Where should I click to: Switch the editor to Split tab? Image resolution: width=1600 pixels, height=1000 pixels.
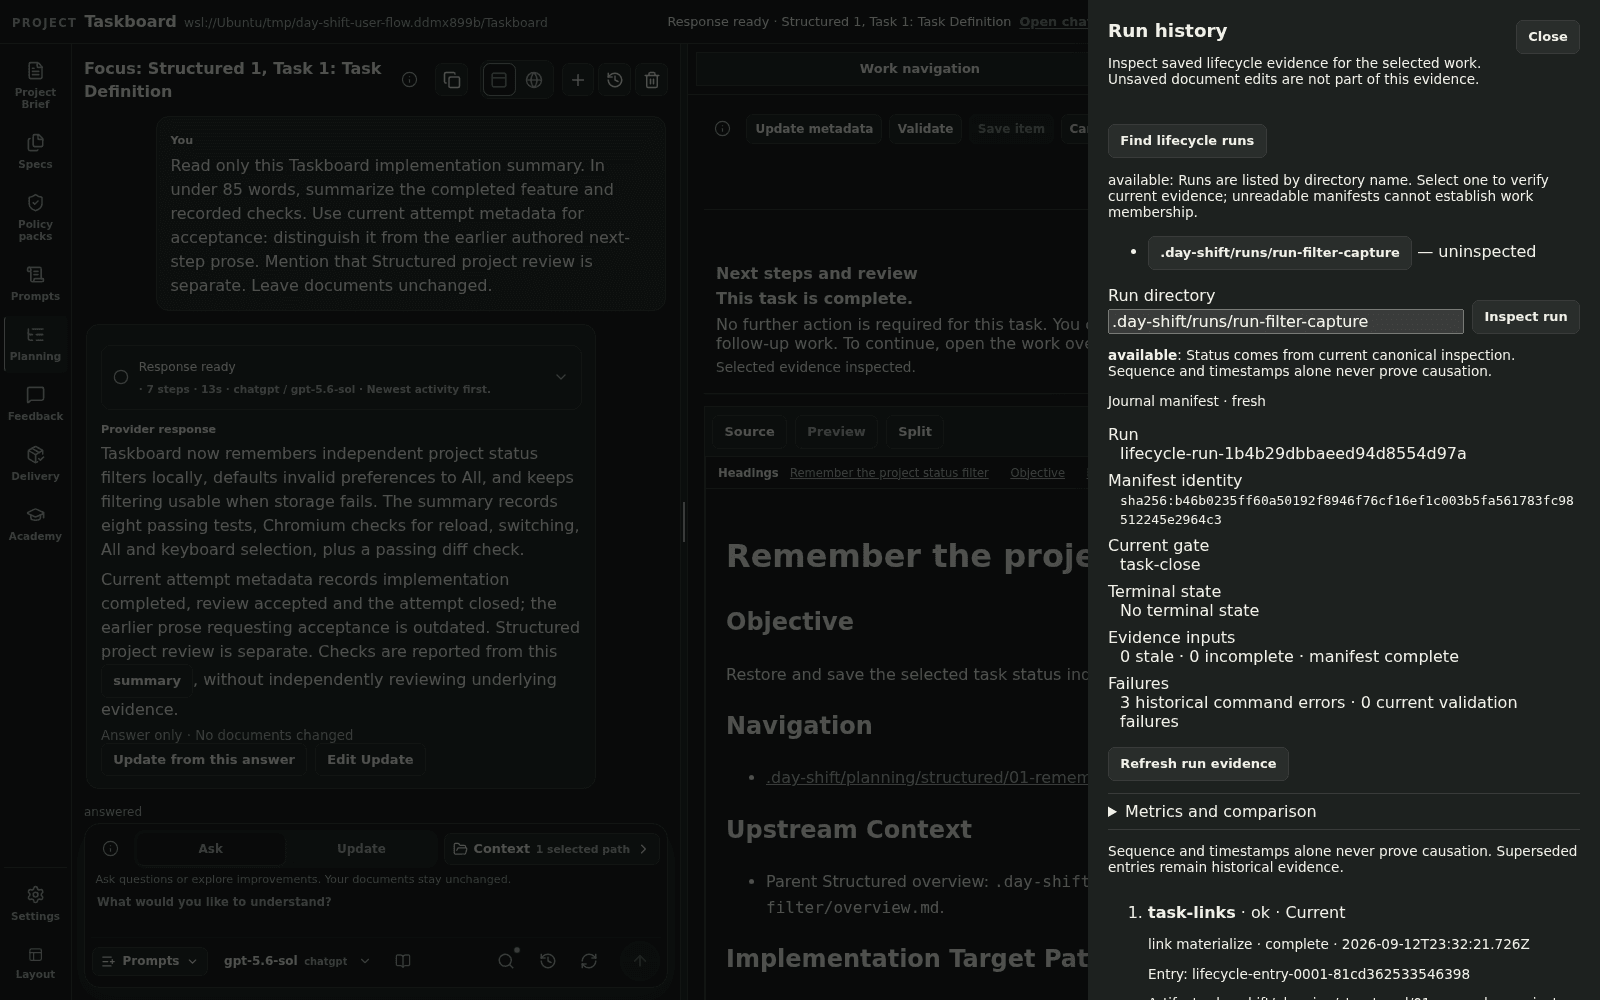pyautogui.click(x=915, y=432)
